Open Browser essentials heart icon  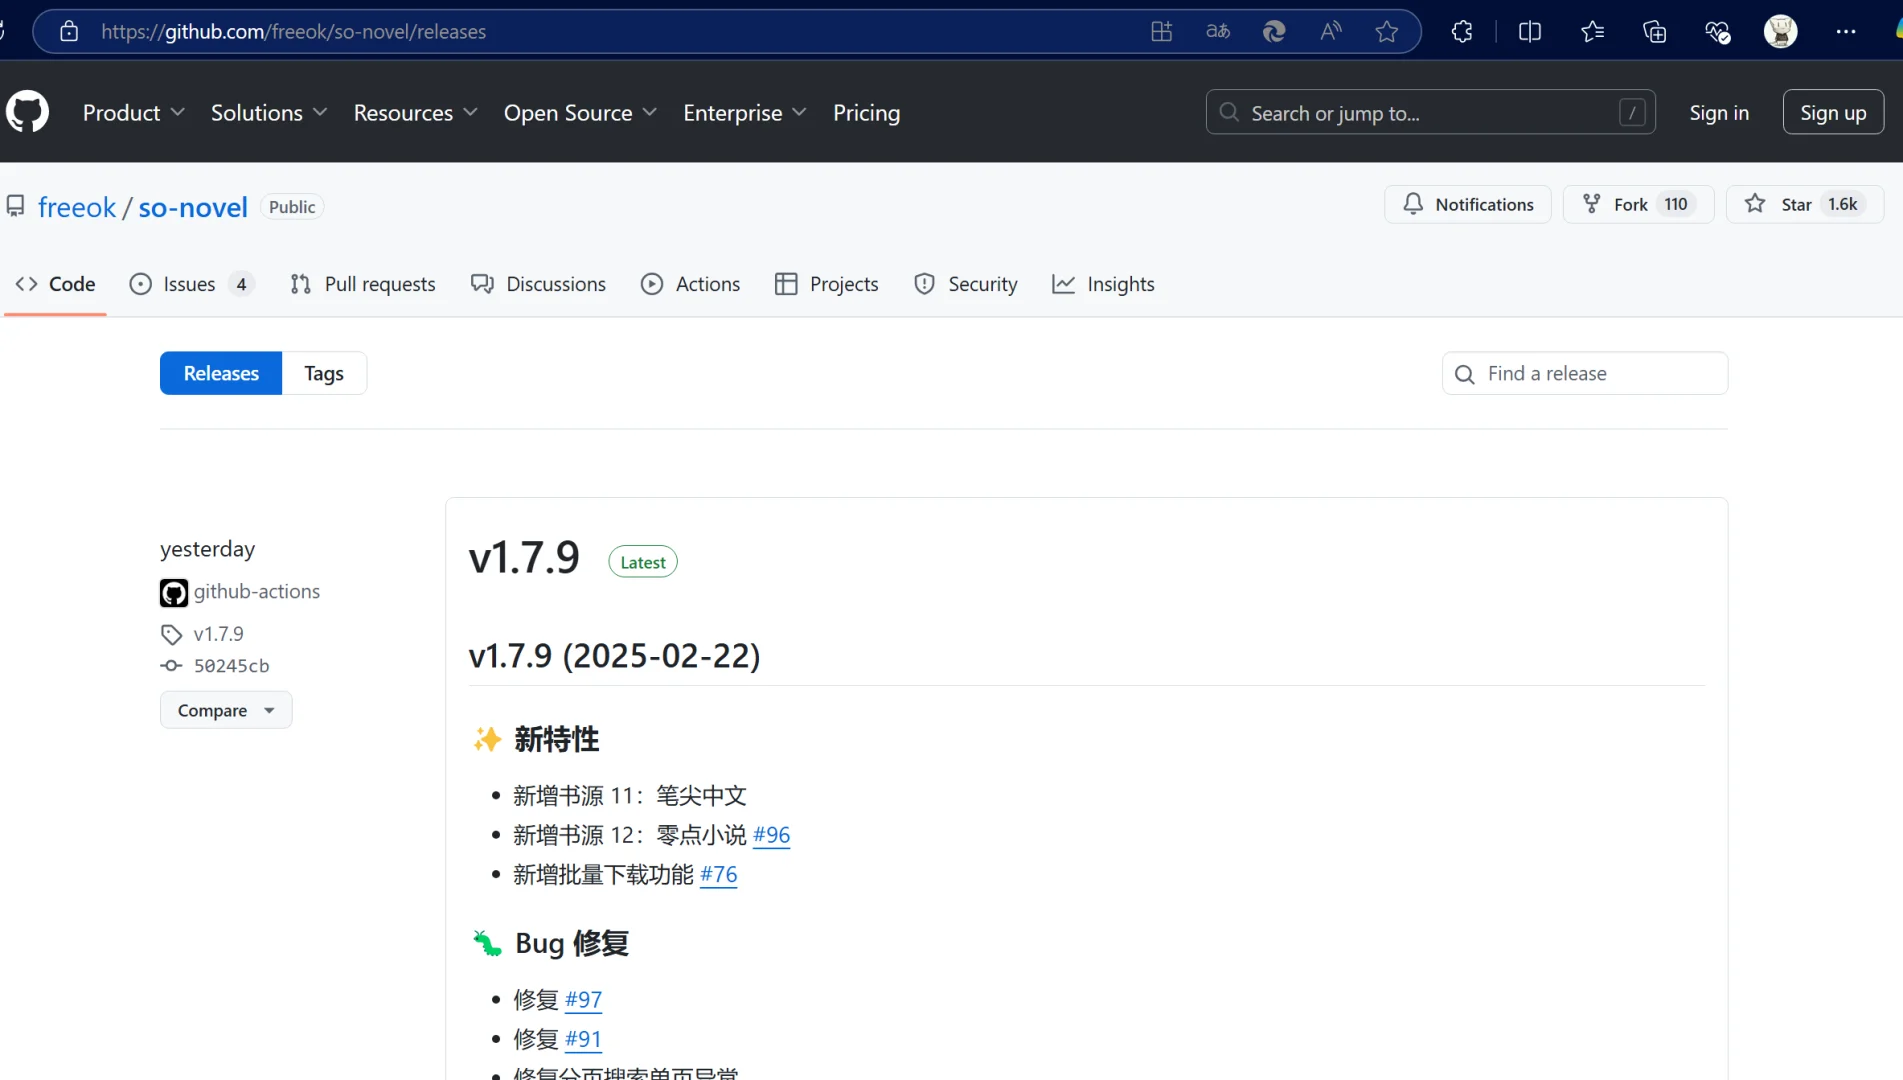point(1717,31)
